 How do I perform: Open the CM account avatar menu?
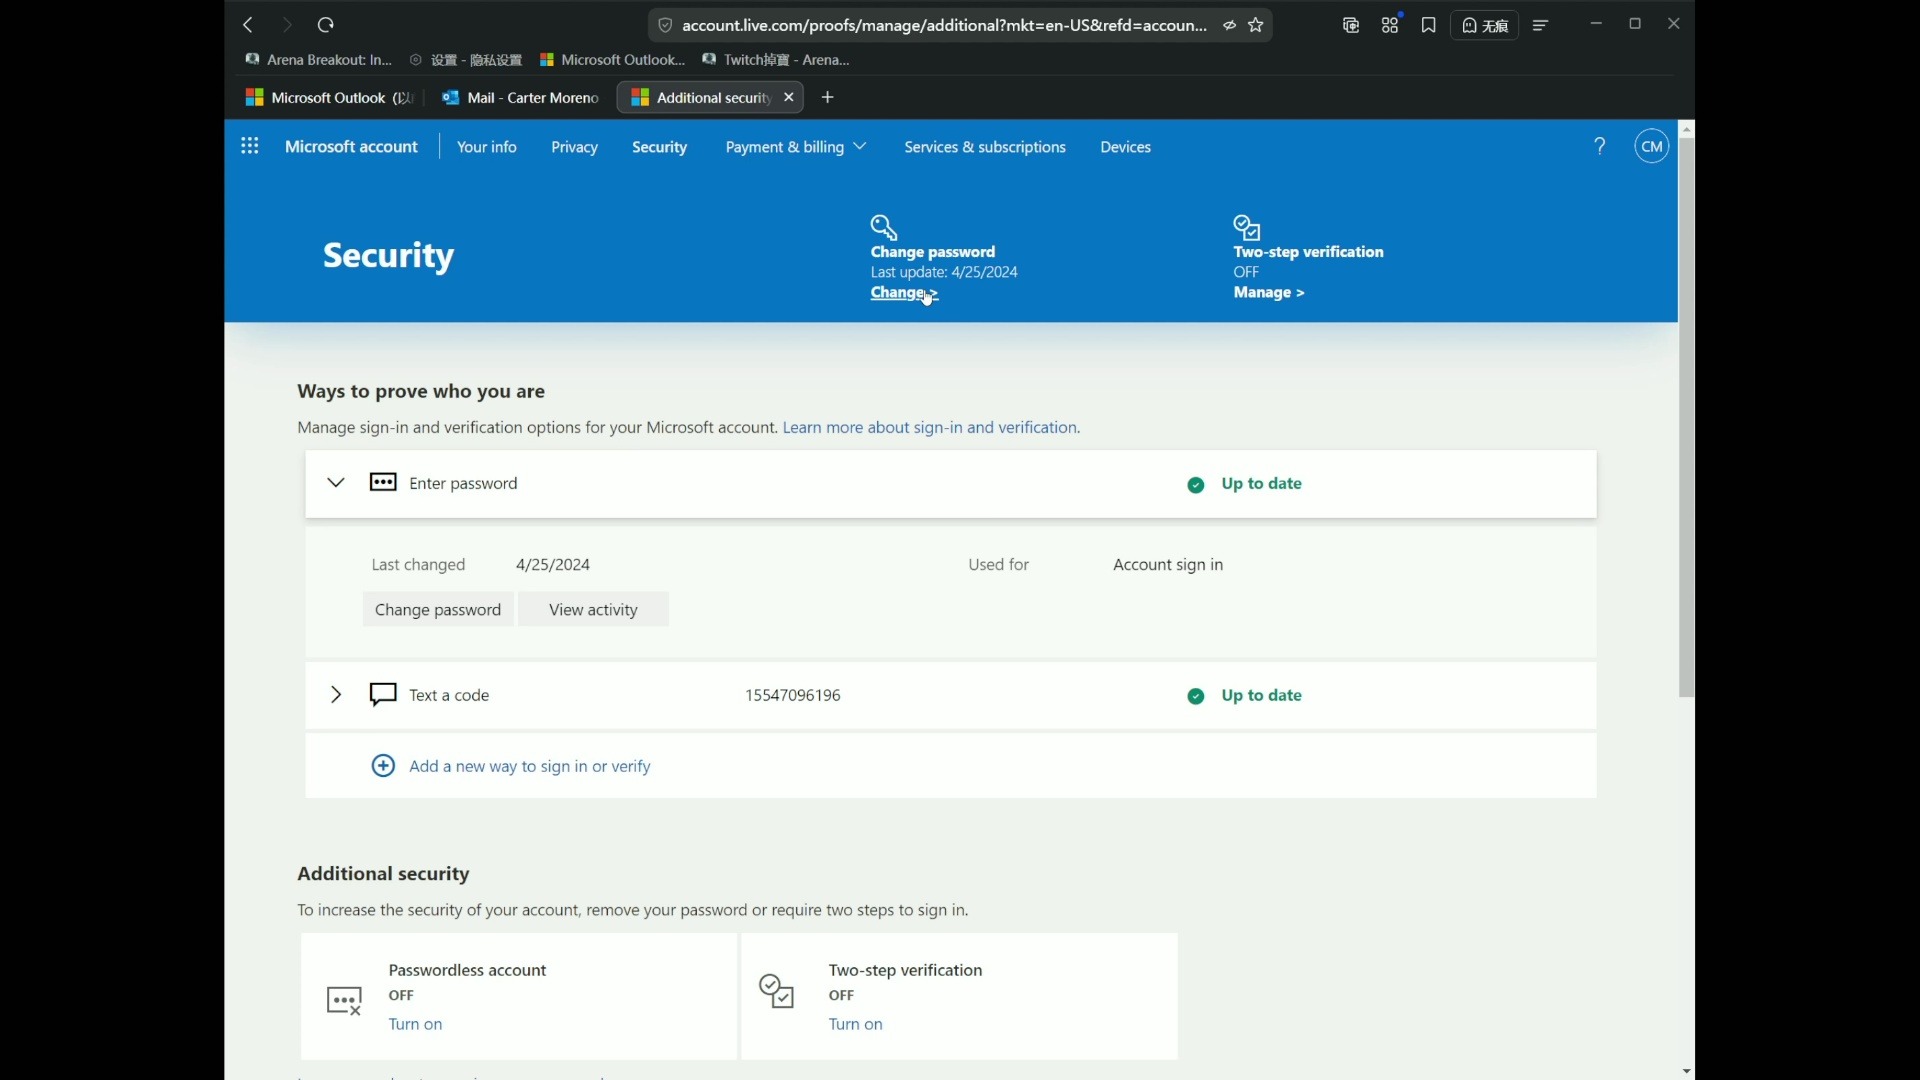(1652, 147)
